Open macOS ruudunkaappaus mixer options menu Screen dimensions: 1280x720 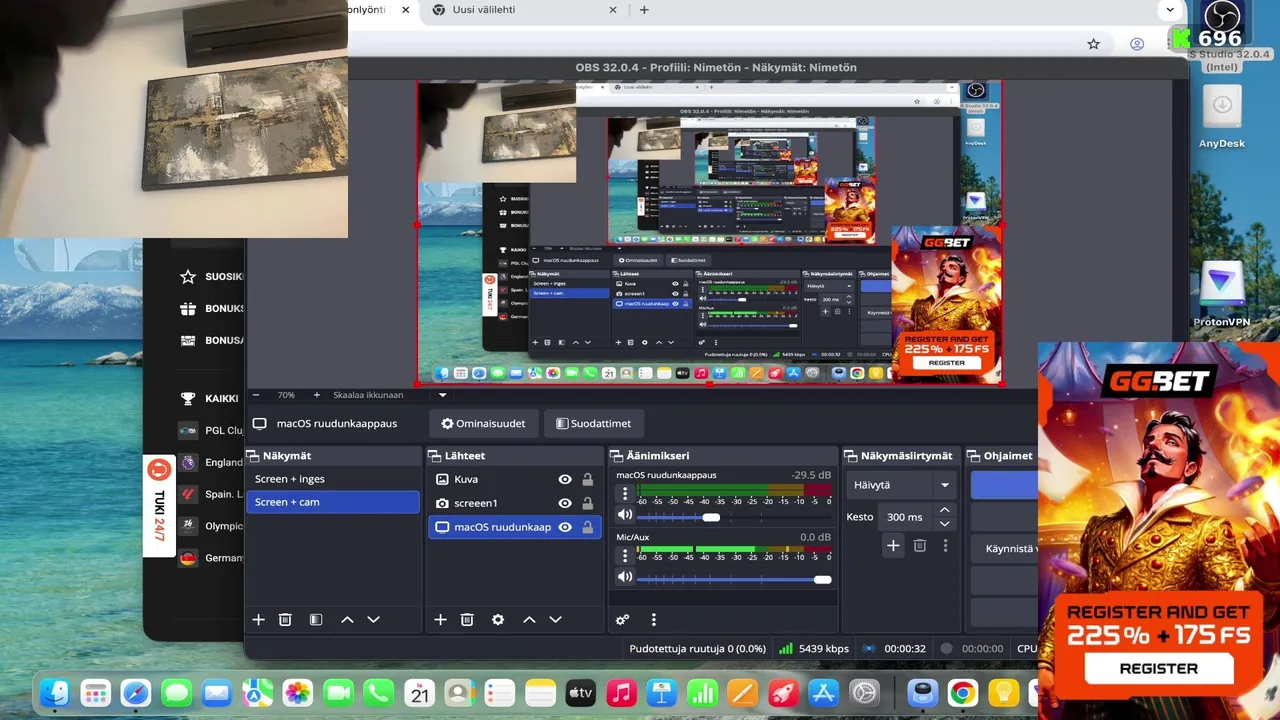coord(625,493)
